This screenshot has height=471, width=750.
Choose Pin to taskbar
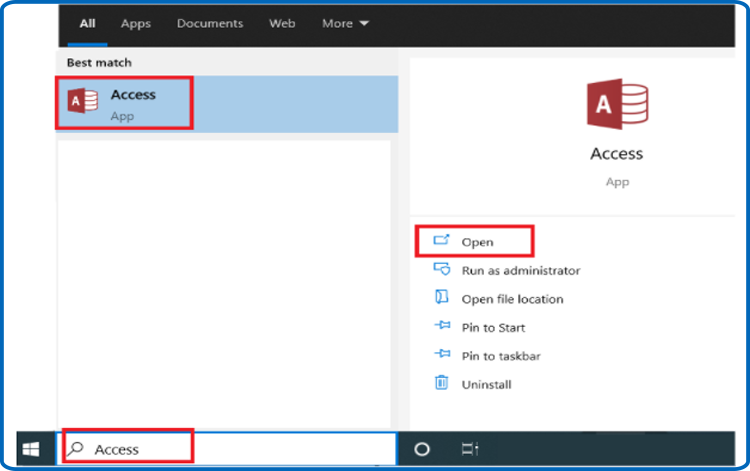(x=501, y=356)
